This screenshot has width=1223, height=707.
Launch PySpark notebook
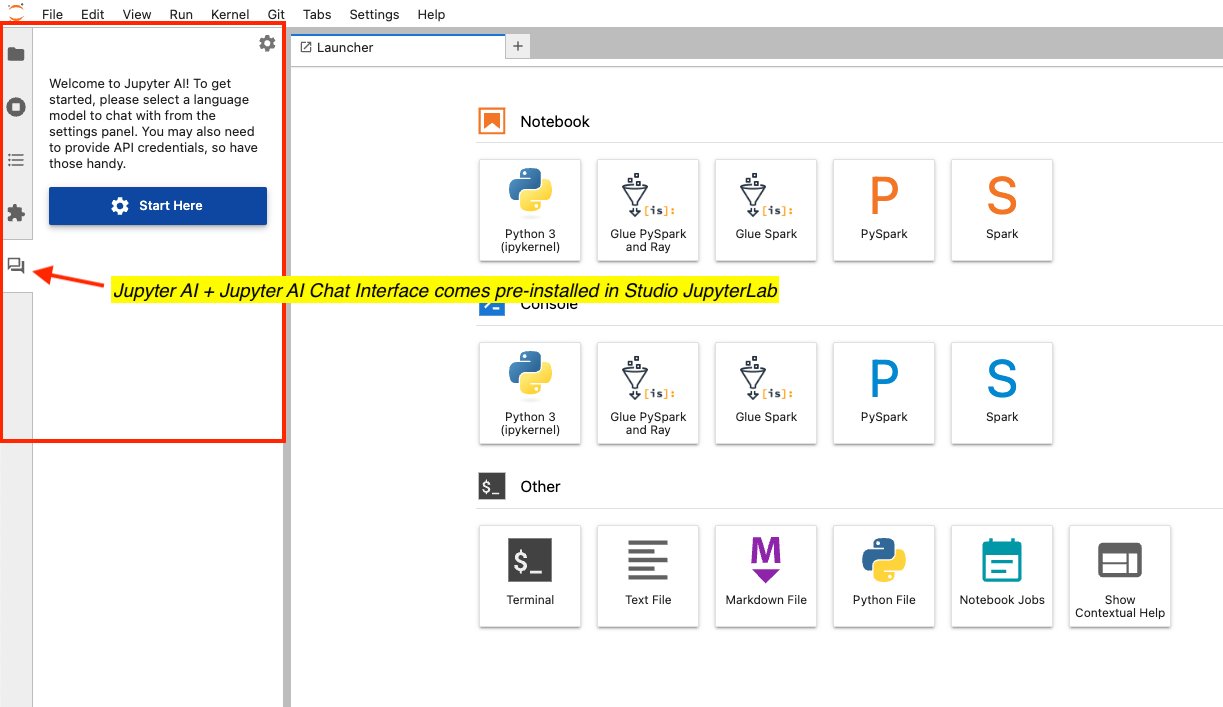[884, 211]
